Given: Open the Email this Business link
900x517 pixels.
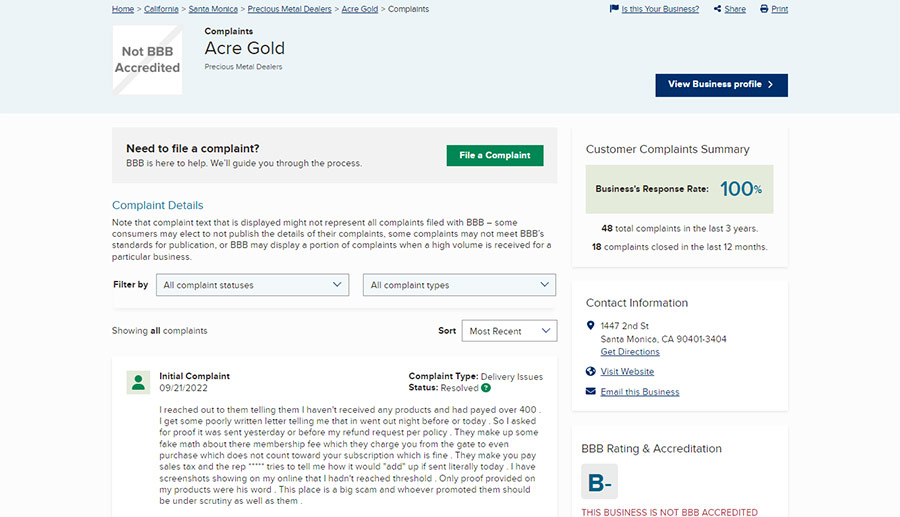Looking at the screenshot, I should 640,392.
